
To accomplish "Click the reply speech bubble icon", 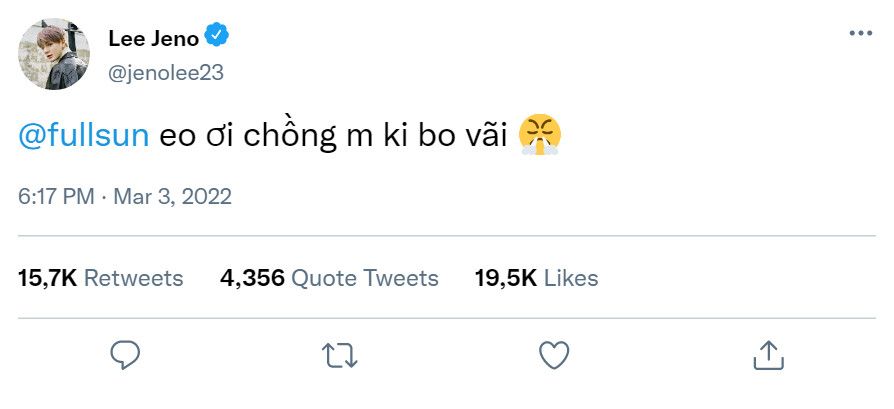I will (125, 355).
